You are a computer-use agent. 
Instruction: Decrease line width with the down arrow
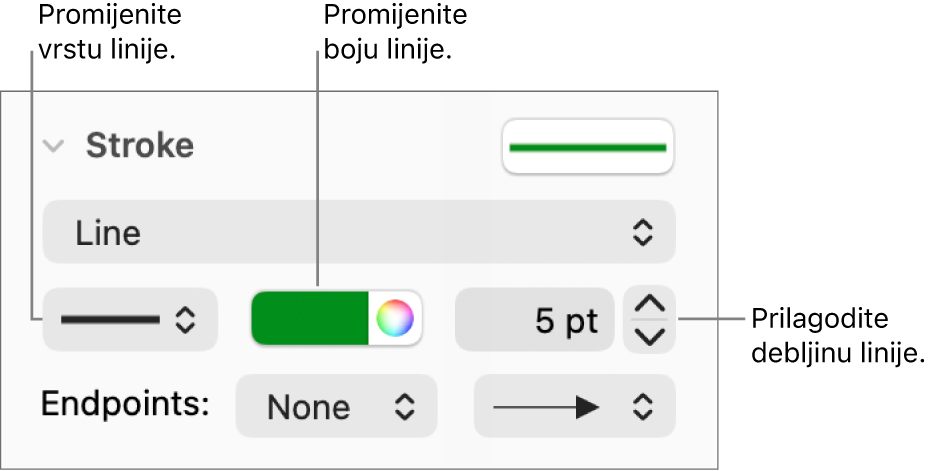(649, 337)
